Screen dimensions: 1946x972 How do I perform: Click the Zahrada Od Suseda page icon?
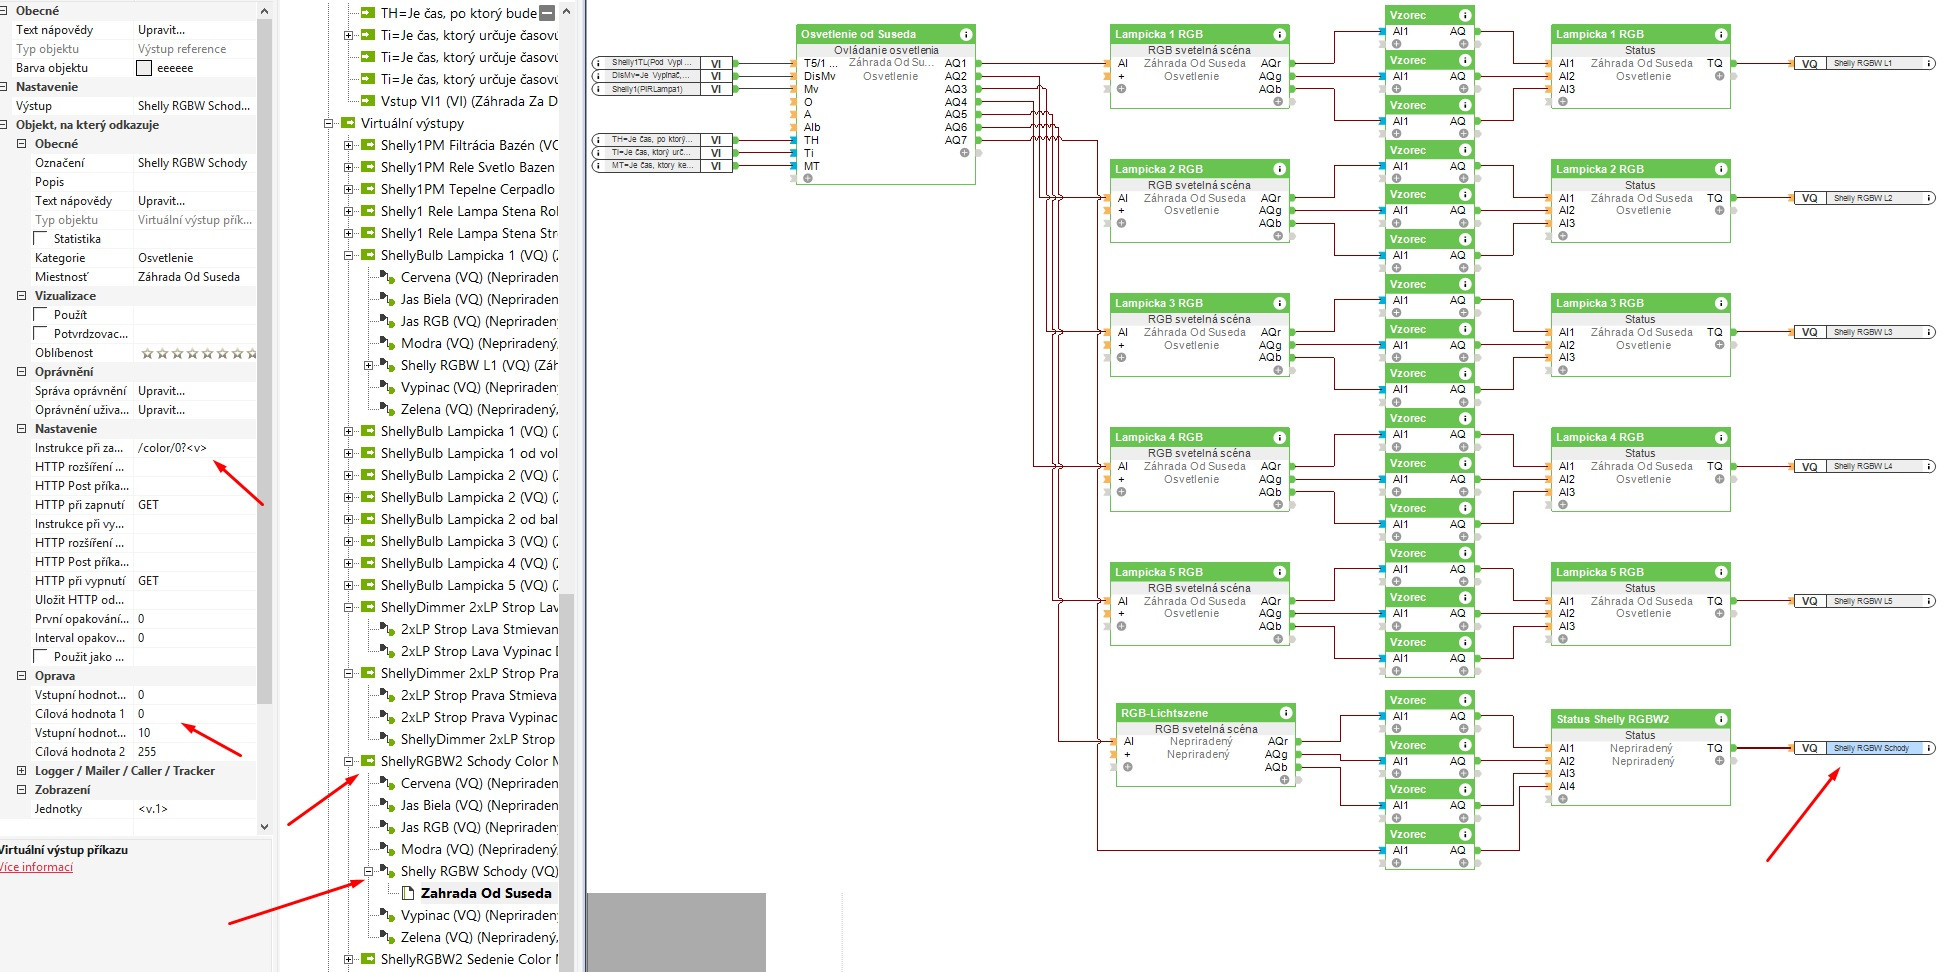click(408, 893)
